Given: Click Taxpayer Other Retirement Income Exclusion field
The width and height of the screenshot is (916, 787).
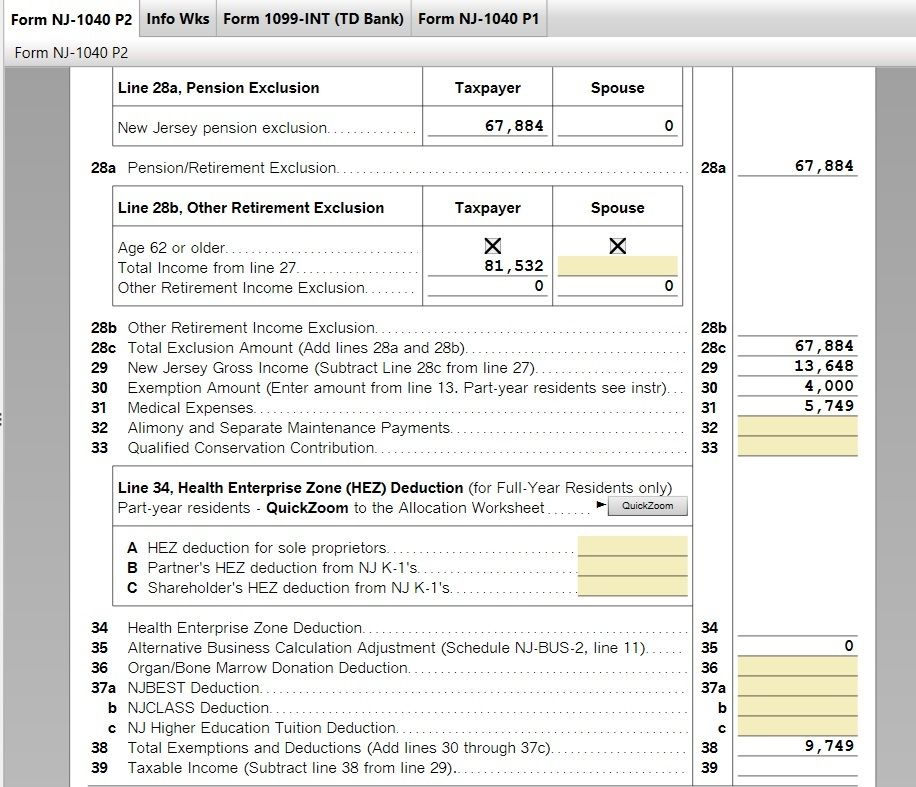Looking at the screenshot, I should coord(487,286).
